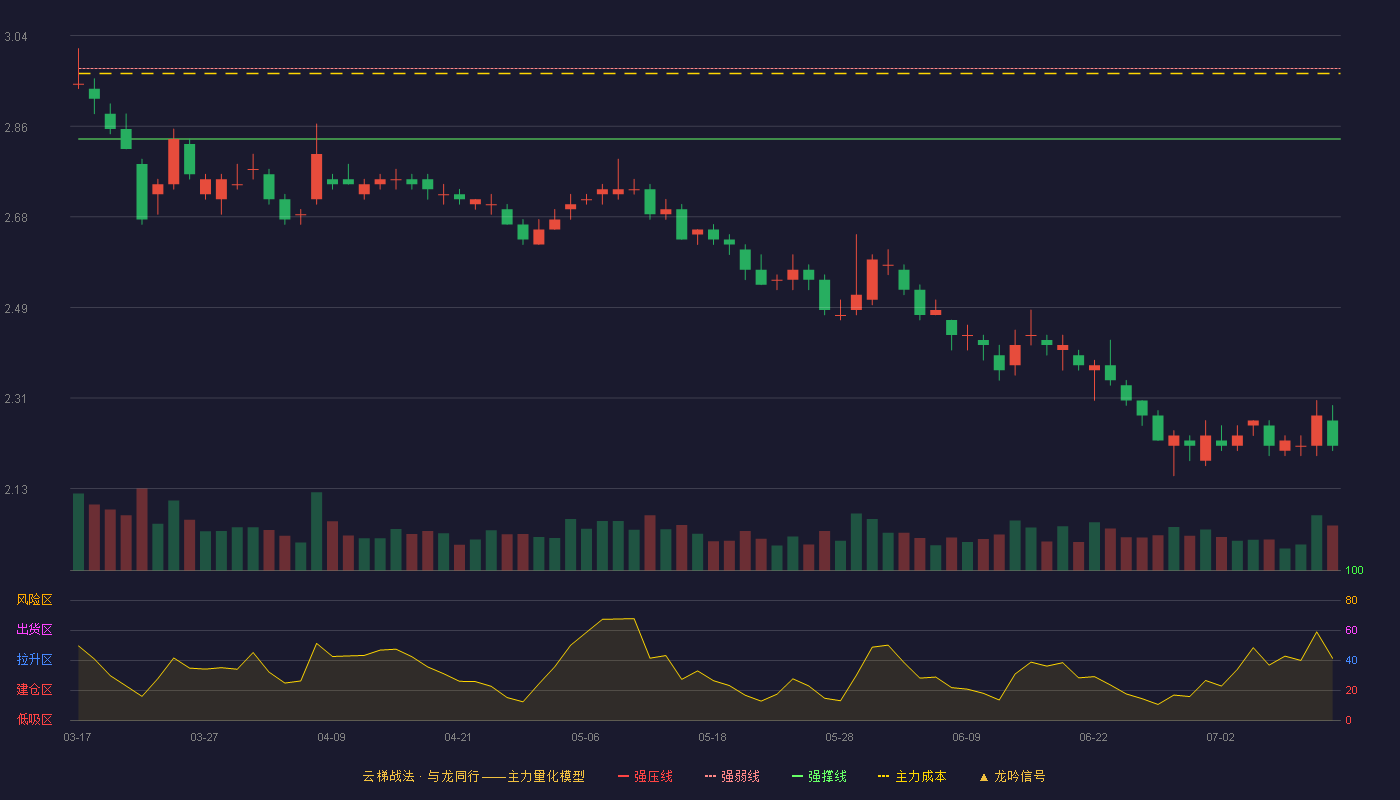The width and height of the screenshot is (1400, 800).
Task: Toggle the 强压线 legend item
Action: pyautogui.click(x=645, y=776)
